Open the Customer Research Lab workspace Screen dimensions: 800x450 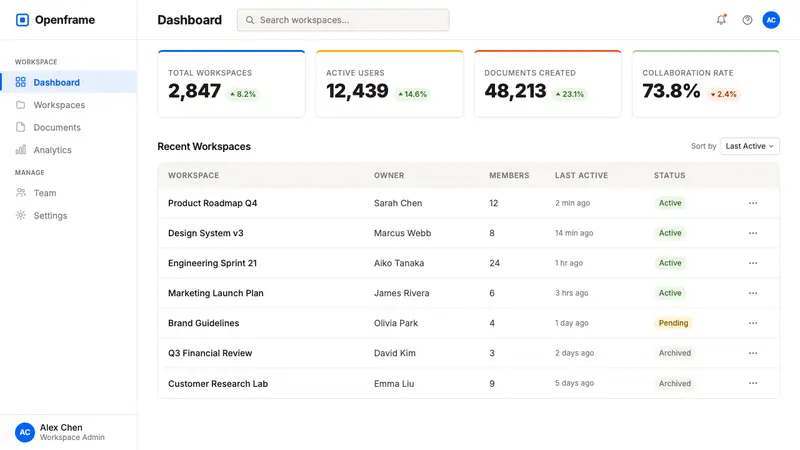click(218, 384)
